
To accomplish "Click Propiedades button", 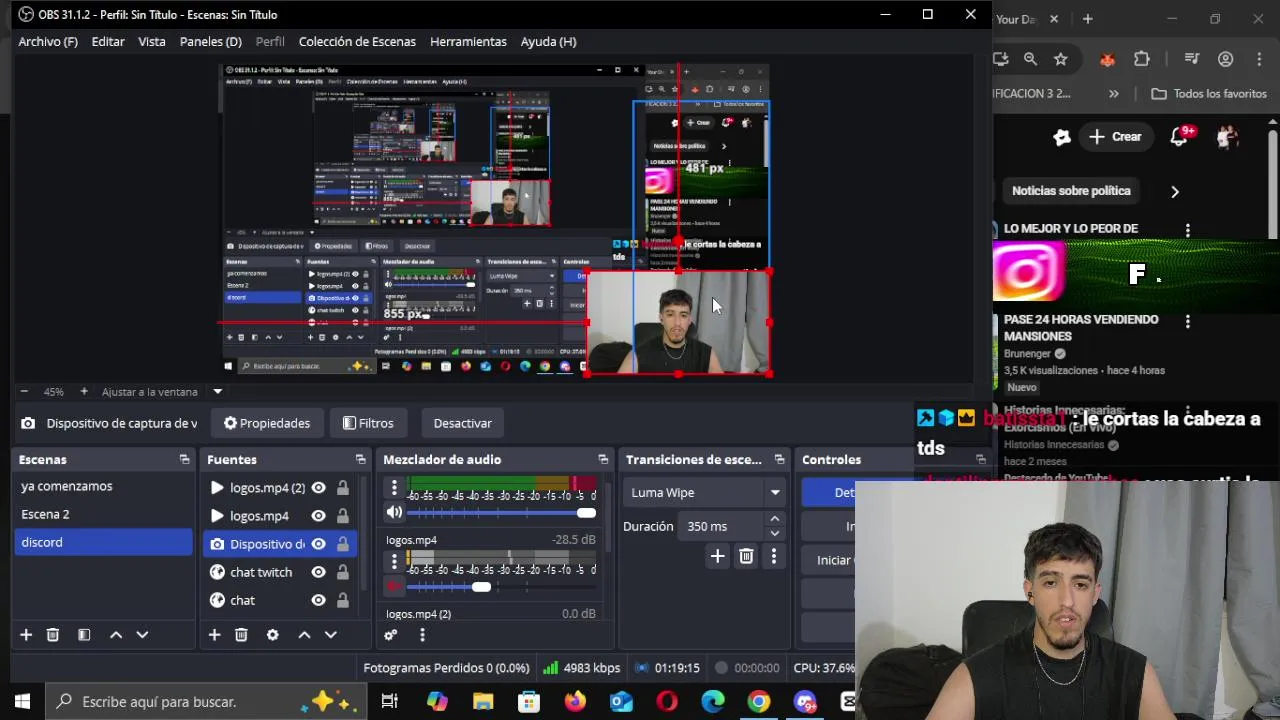I will click(267, 423).
